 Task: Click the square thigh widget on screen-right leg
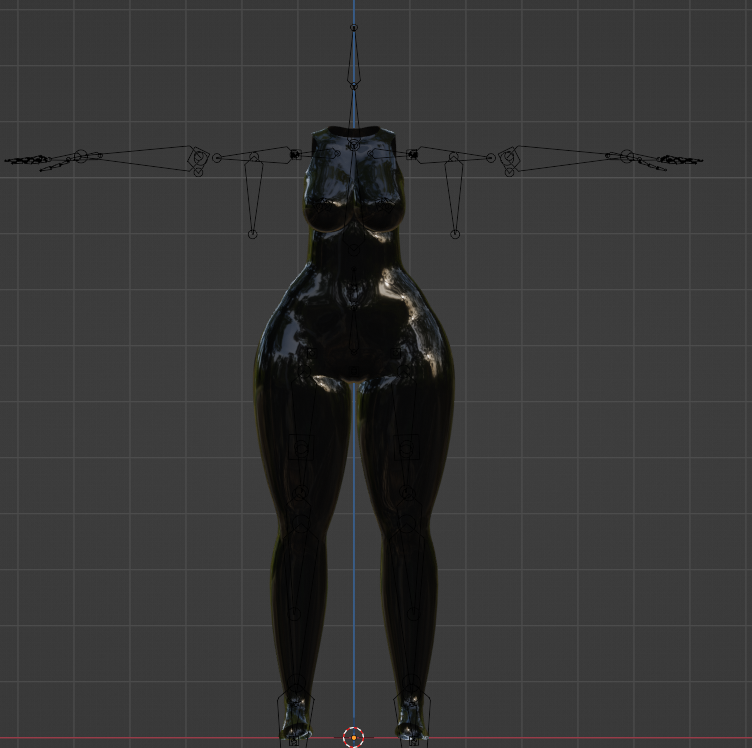406,448
